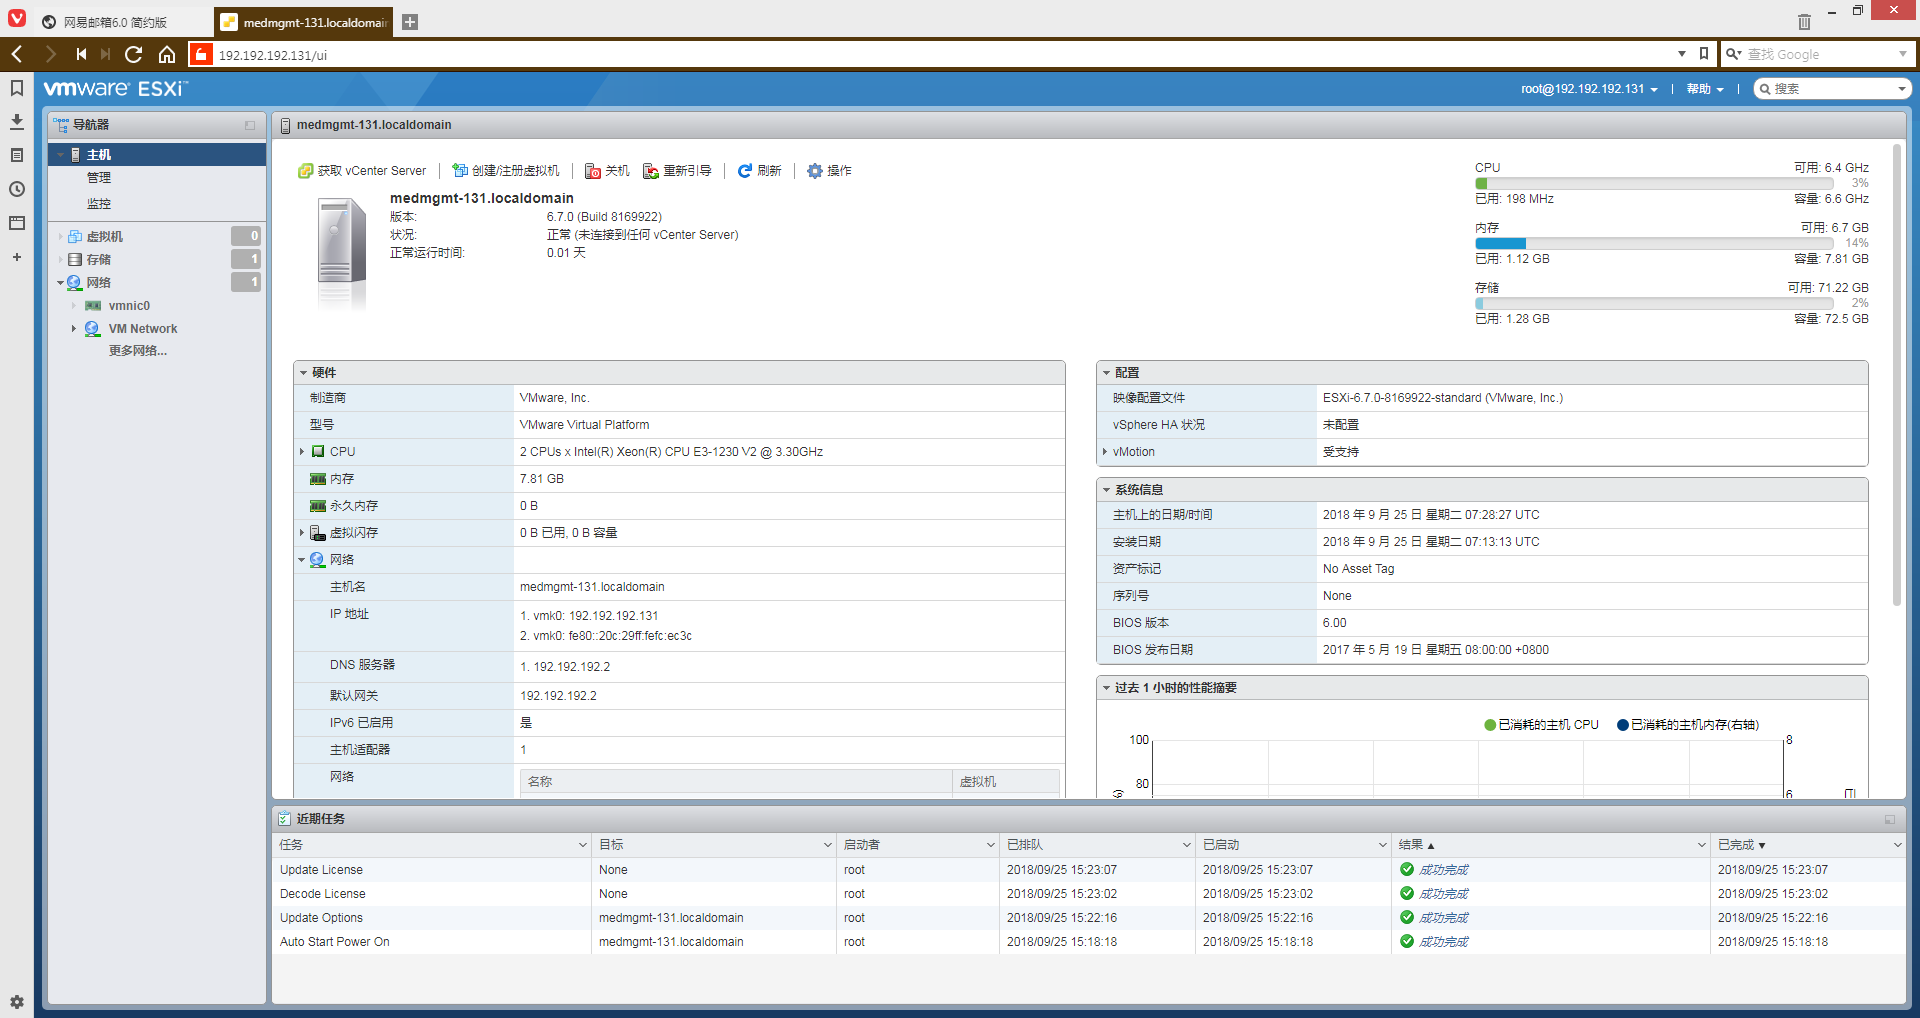The width and height of the screenshot is (1920, 1018).
Task: Collapse the 硬件 hardware section
Action: 303,373
